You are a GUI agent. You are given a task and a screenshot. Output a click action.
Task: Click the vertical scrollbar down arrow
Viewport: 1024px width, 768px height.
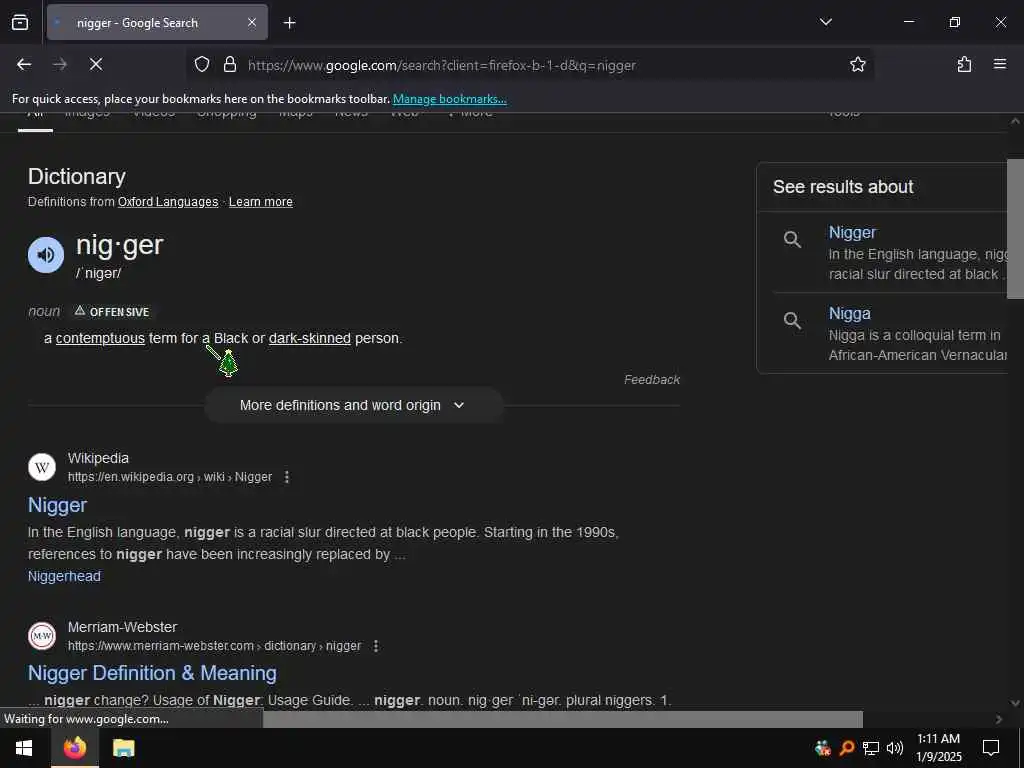coord(1015,703)
